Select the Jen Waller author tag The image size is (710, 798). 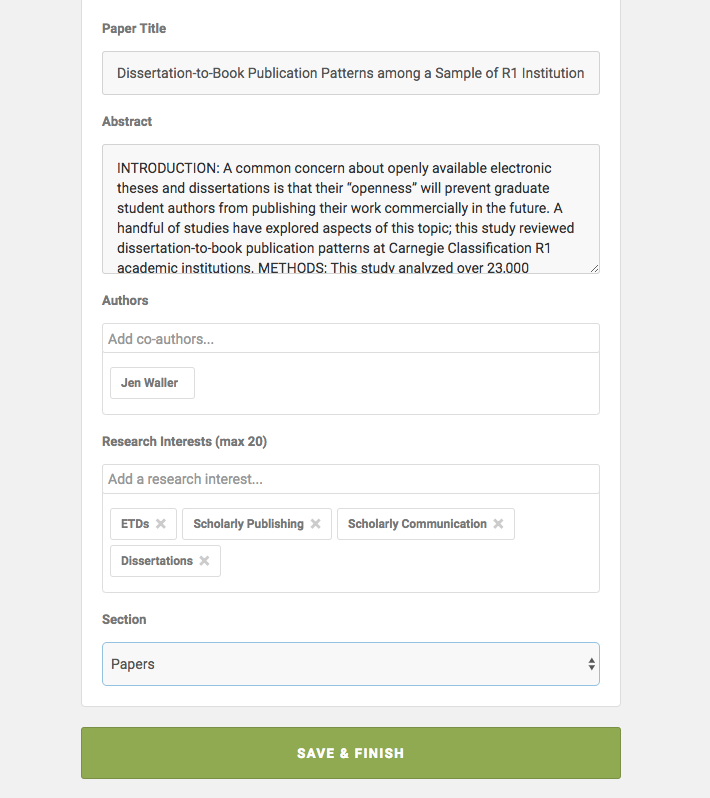tap(151, 383)
